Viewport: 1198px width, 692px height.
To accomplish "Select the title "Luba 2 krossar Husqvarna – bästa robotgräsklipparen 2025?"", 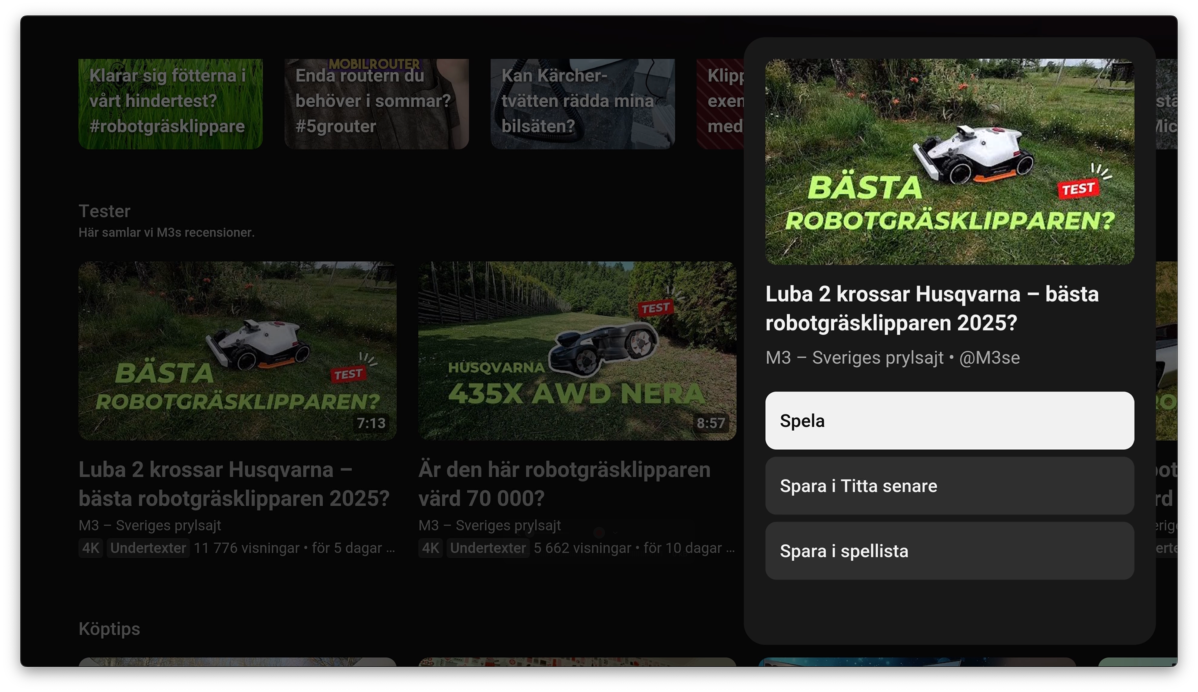I will [931, 309].
